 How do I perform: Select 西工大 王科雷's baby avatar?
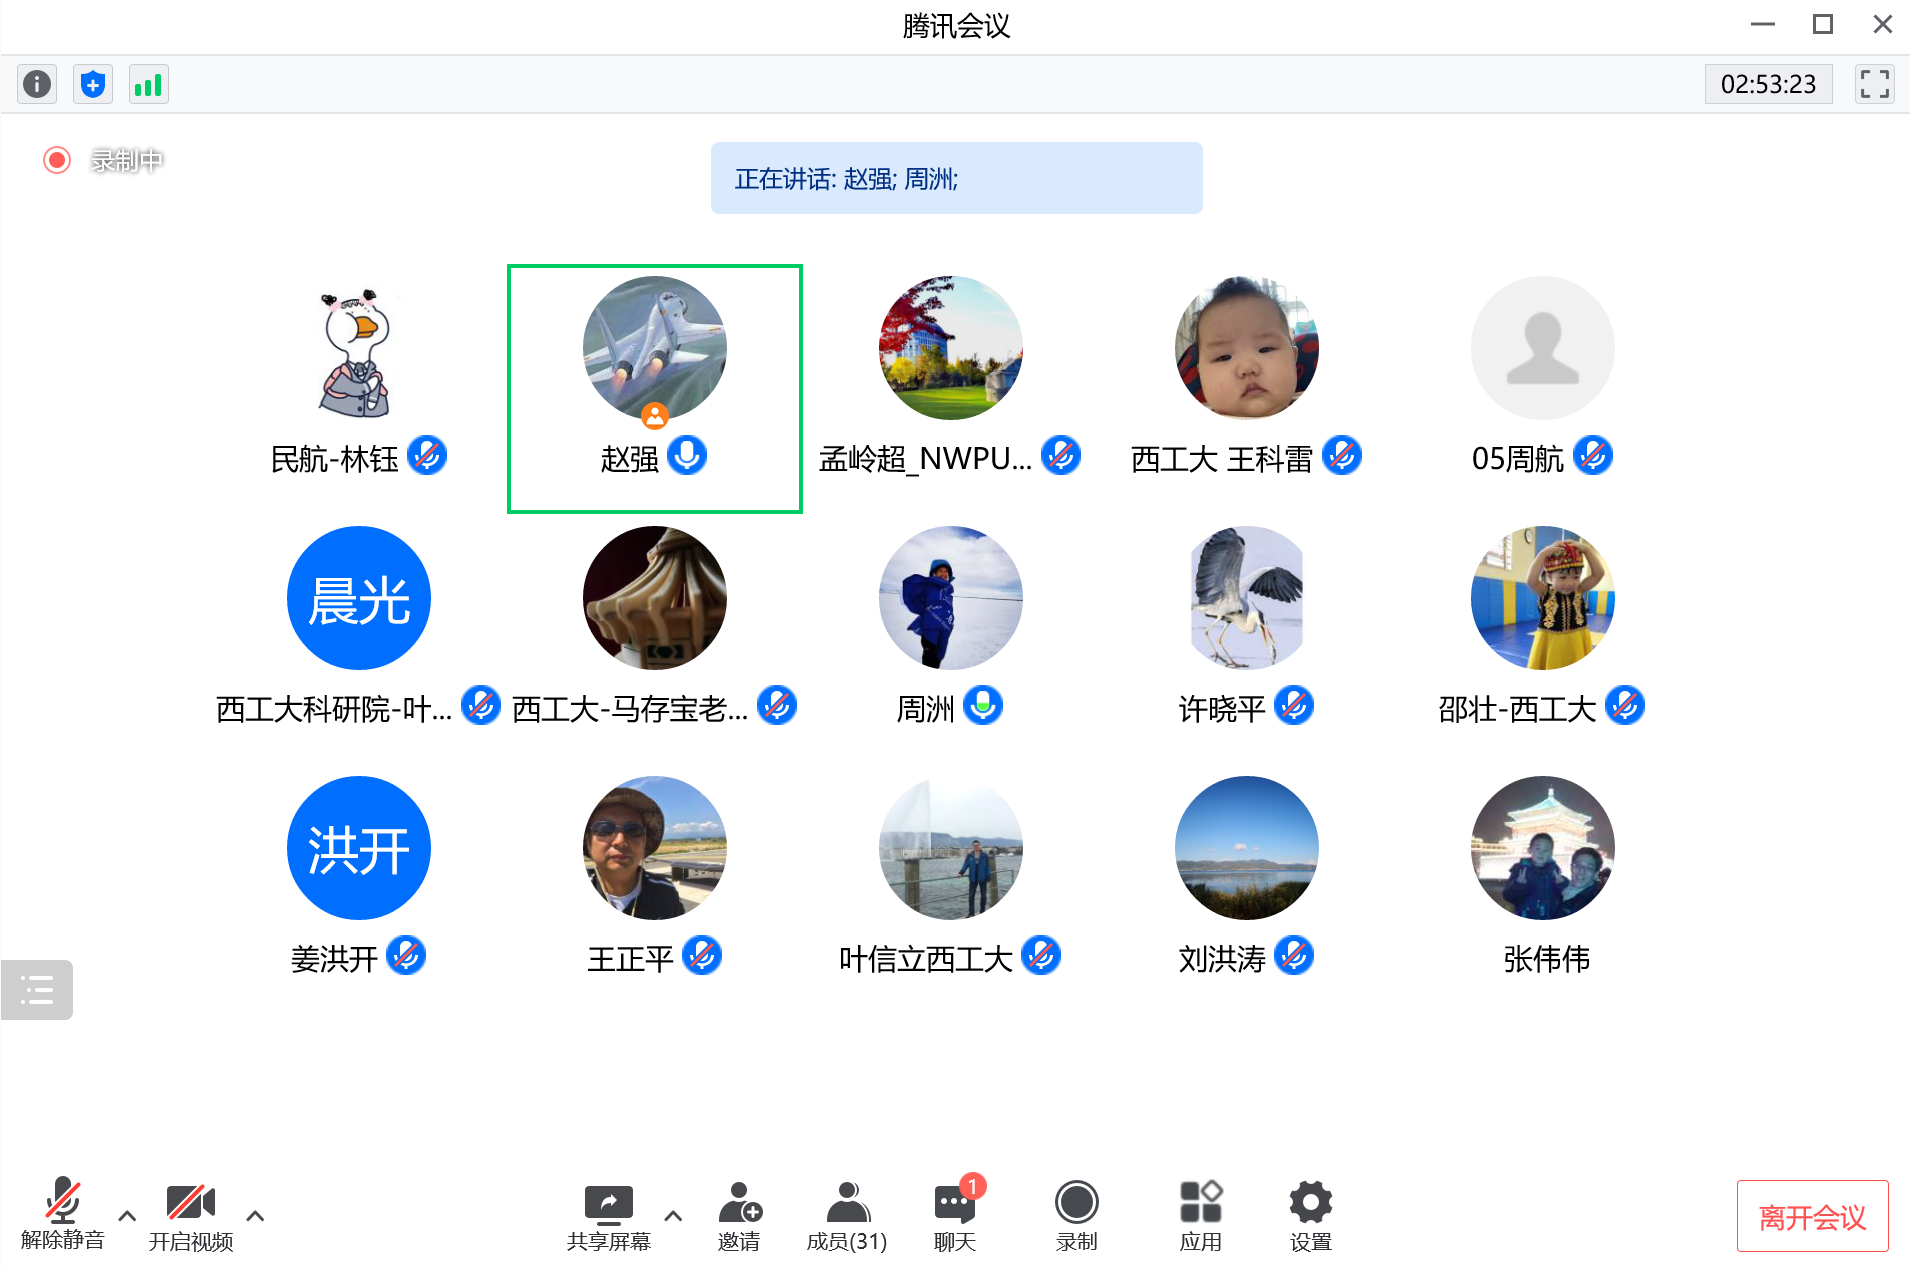click(x=1247, y=348)
